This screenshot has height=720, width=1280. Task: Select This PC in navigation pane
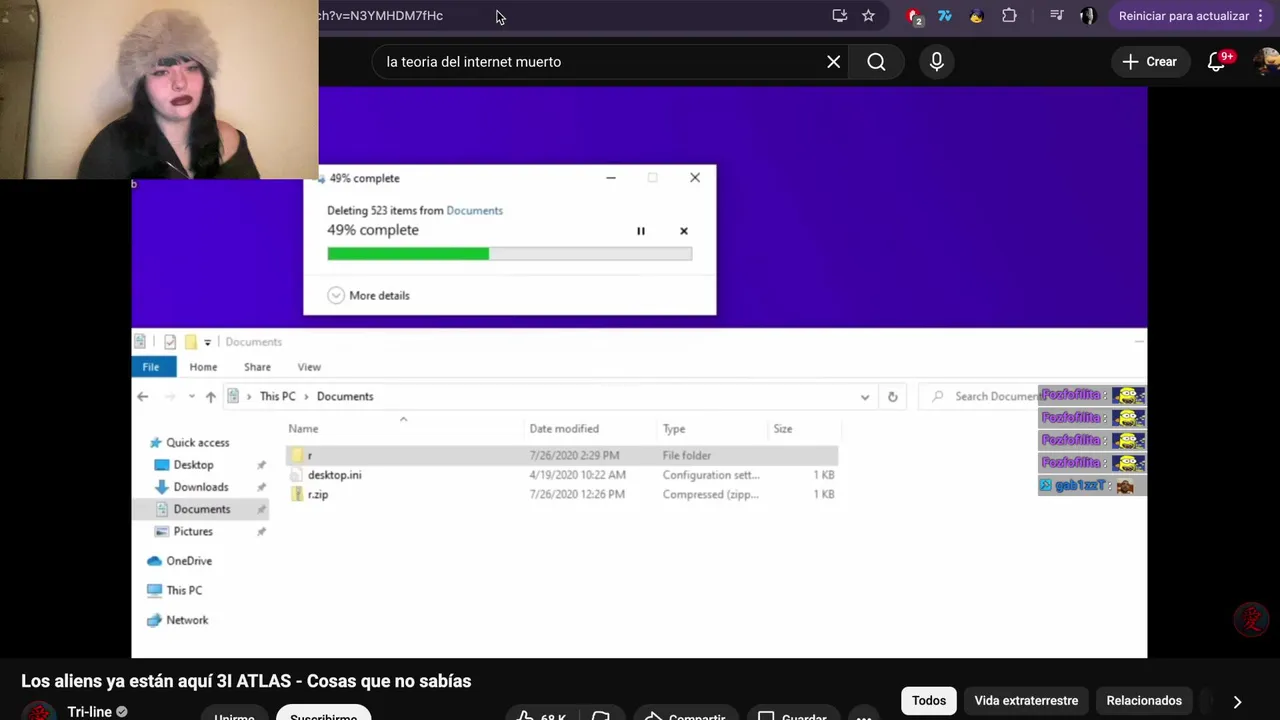pos(183,591)
